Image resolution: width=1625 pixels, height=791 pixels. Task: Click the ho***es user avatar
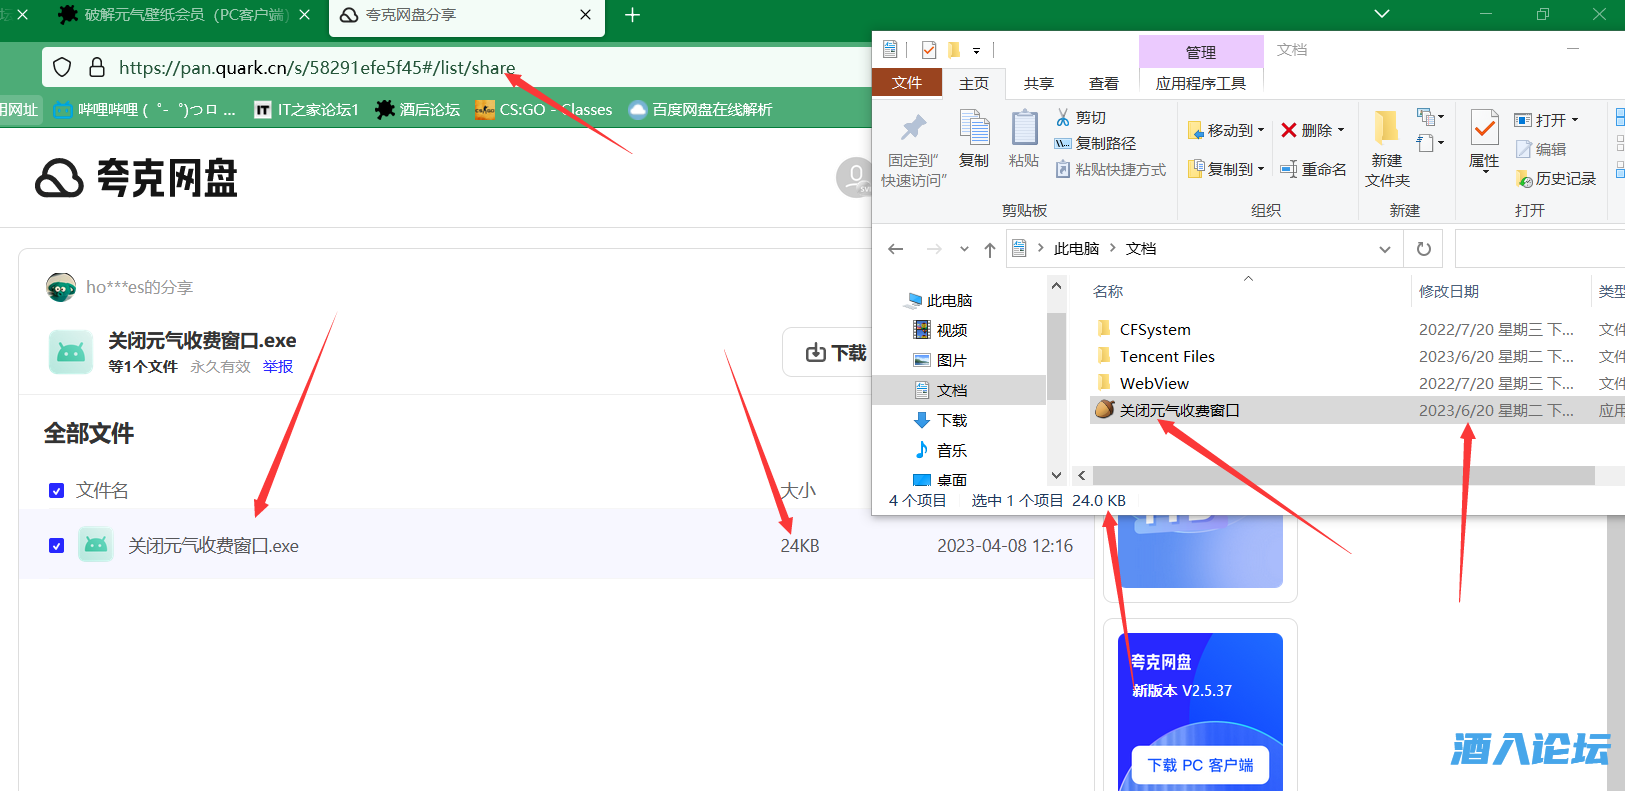click(61, 287)
